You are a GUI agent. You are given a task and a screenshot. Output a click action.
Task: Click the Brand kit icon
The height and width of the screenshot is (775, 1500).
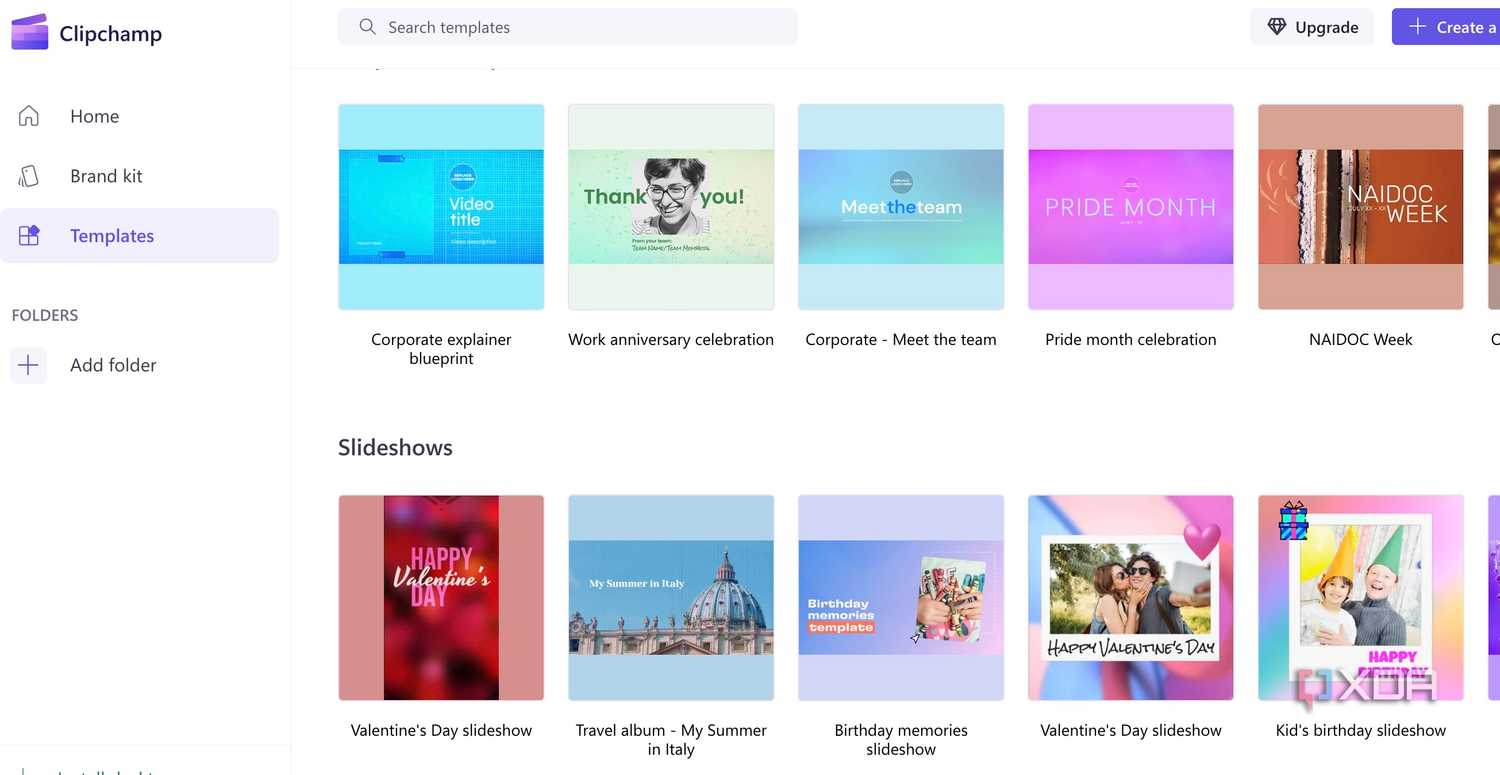pyautogui.click(x=29, y=176)
